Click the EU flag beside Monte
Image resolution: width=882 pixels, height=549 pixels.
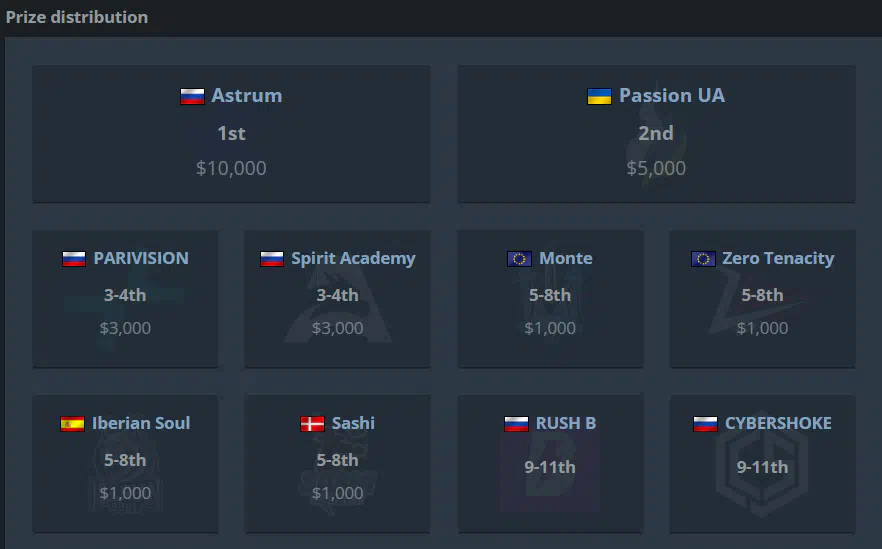pos(519,259)
